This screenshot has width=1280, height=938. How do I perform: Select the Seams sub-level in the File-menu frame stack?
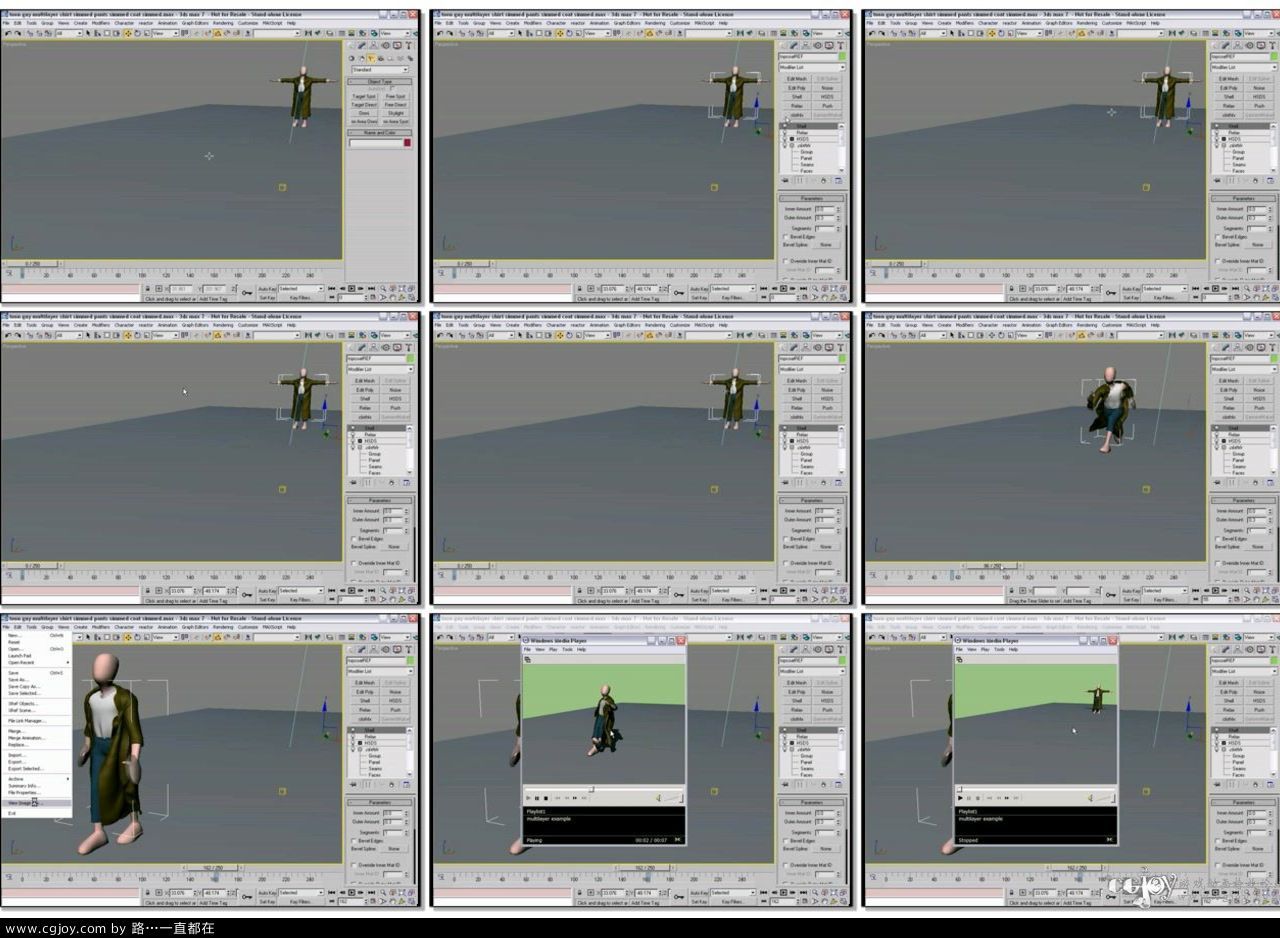pos(375,768)
